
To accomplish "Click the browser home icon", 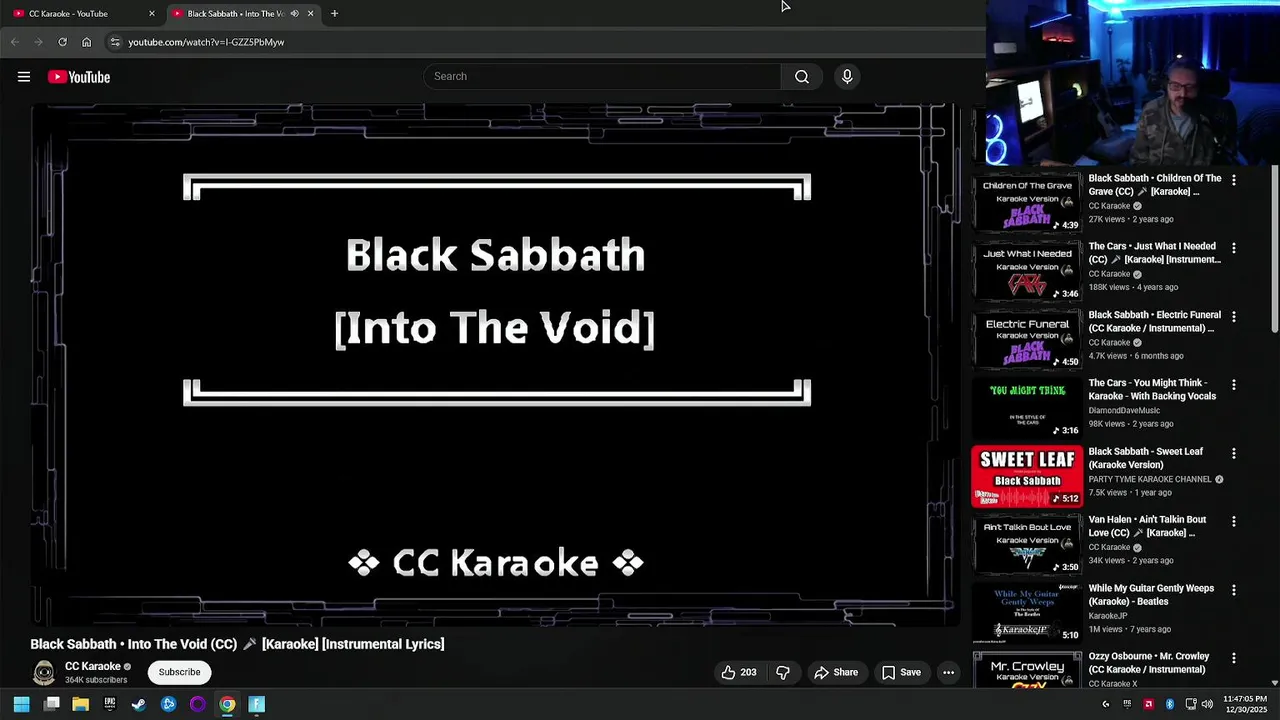I will [x=87, y=42].
